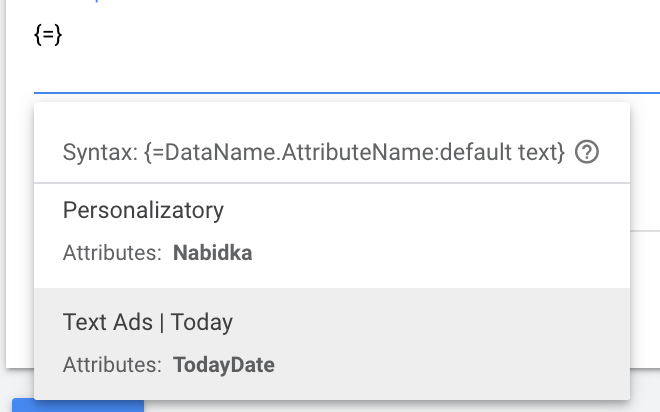Click the =DataName.AttributeName:default text example
Screen dimensions: 660x412
[x=355, y=153]
